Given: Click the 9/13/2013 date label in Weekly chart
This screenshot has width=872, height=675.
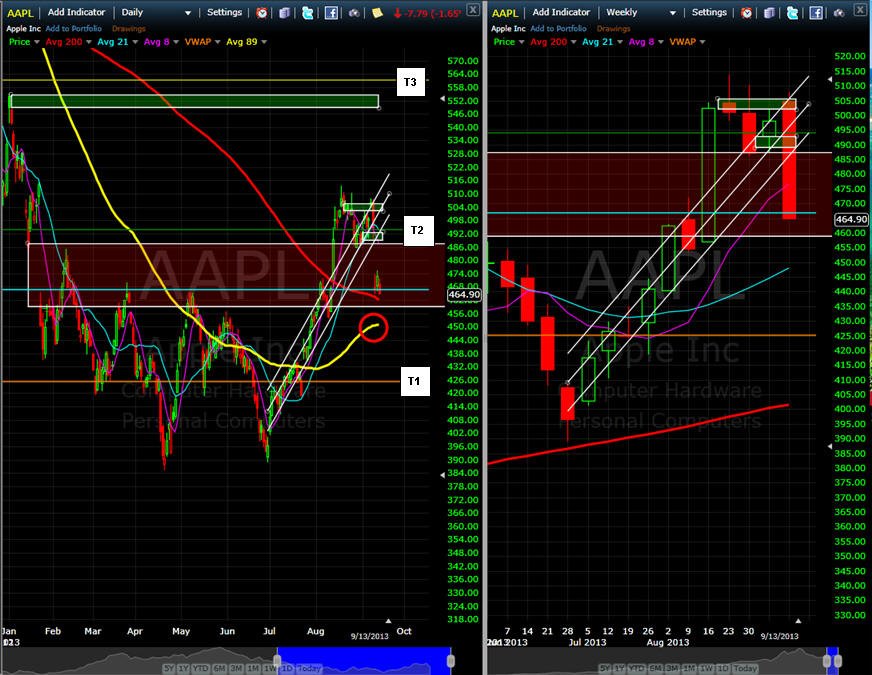Looking at the screenshot, I should point(779,636).
